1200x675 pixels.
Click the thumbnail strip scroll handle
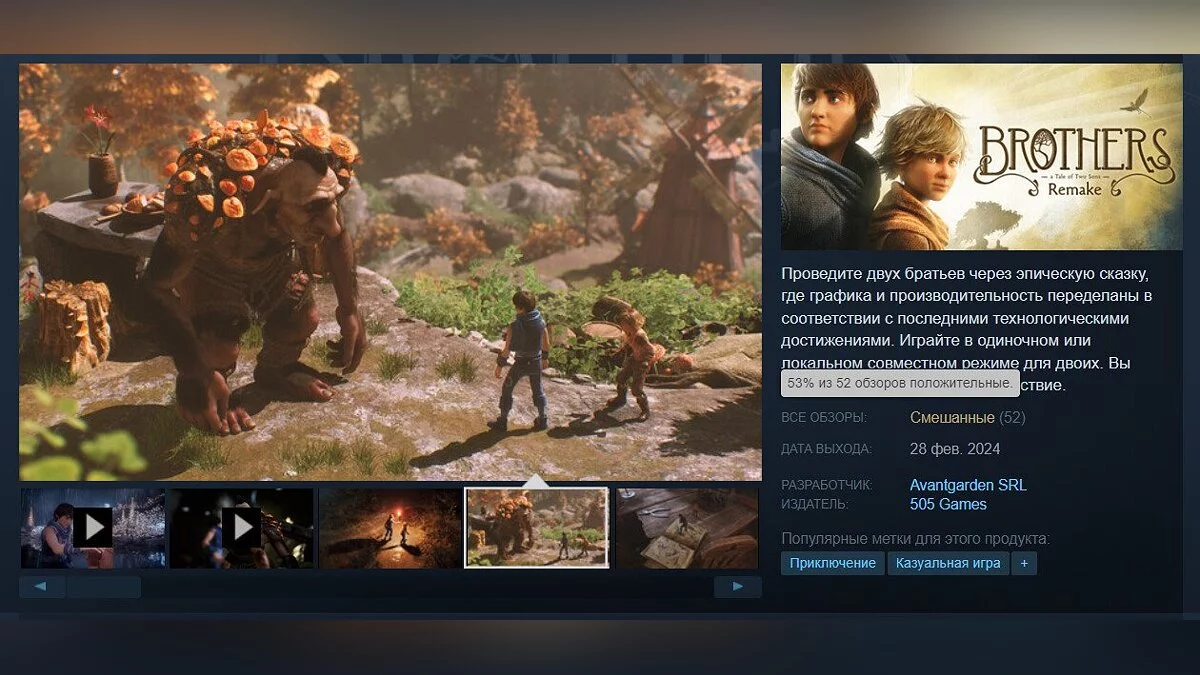point(103,587)
